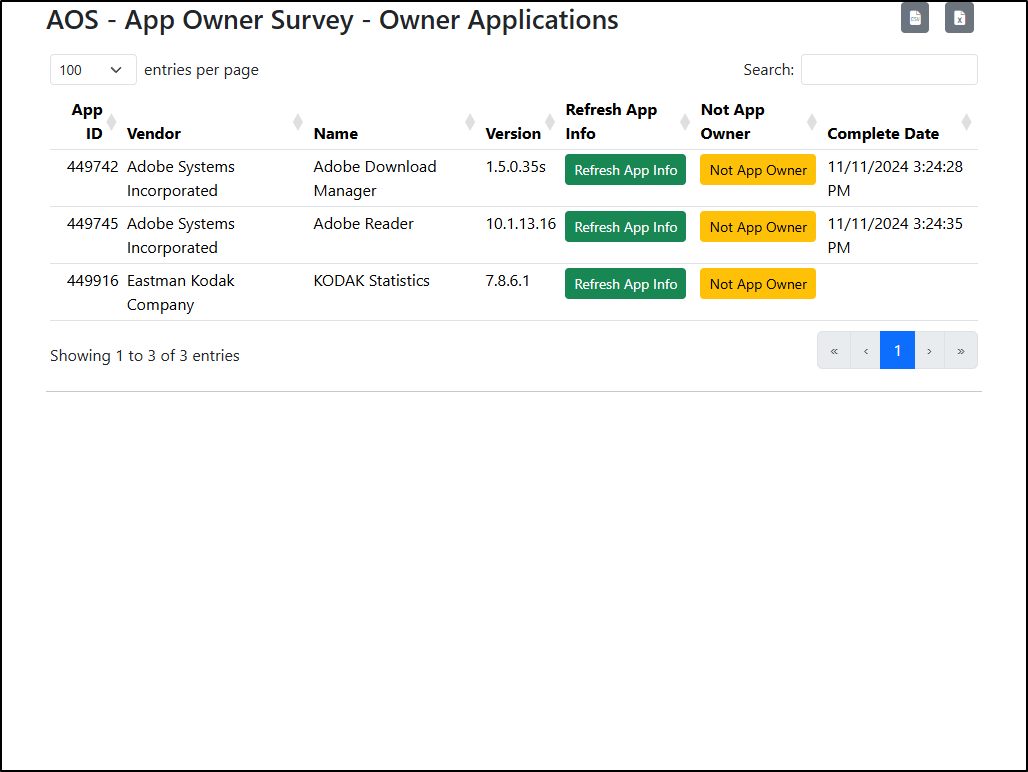Mark Not App Owner for Adobe Download Manager
Viewport: 1028px width, 772px height.
[758, 170]
